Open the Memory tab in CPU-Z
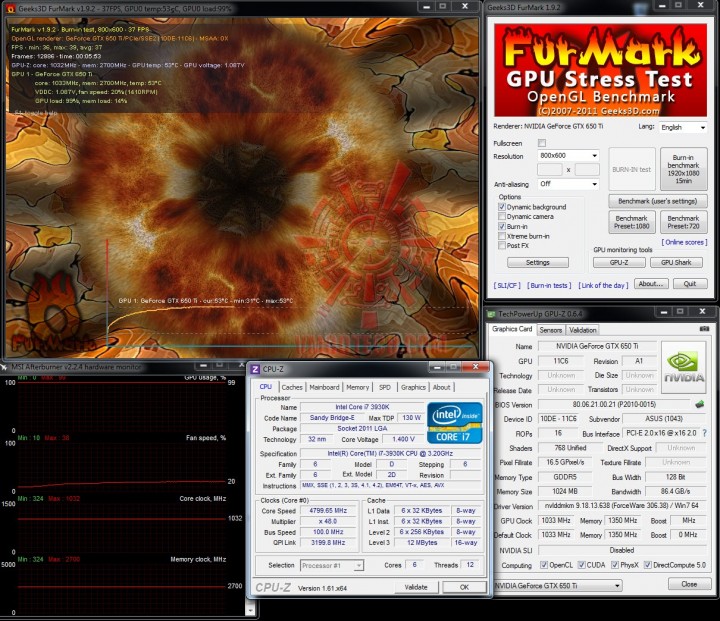 358,387
